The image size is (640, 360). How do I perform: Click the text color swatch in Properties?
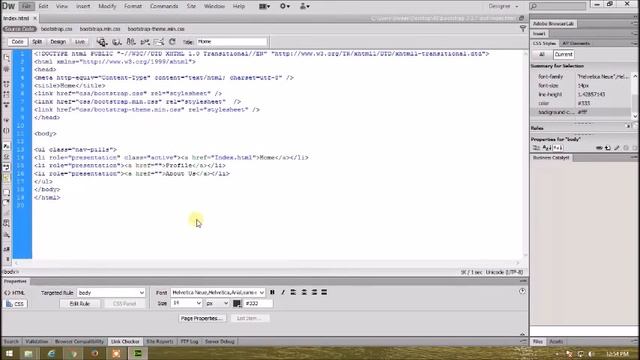pos(237,303)
